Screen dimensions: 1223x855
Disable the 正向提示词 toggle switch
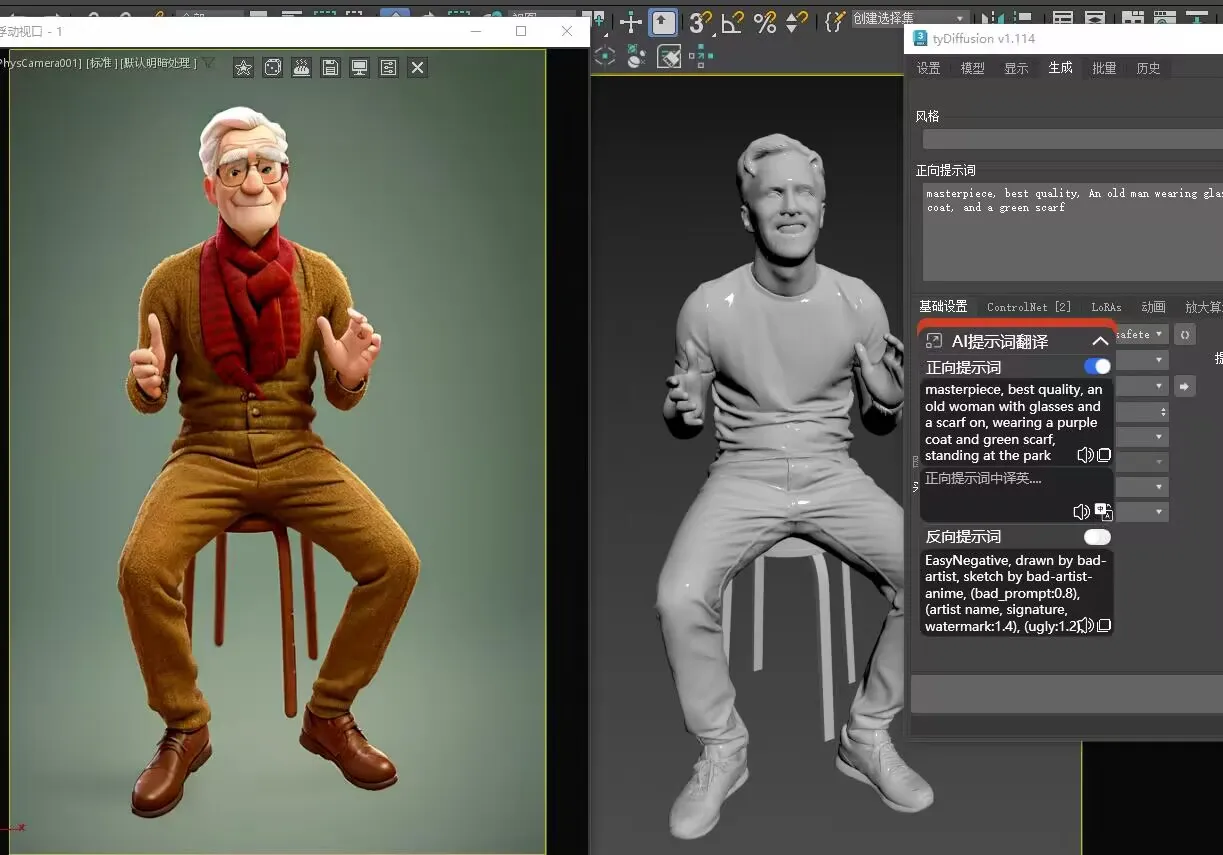pos(1097,367)
